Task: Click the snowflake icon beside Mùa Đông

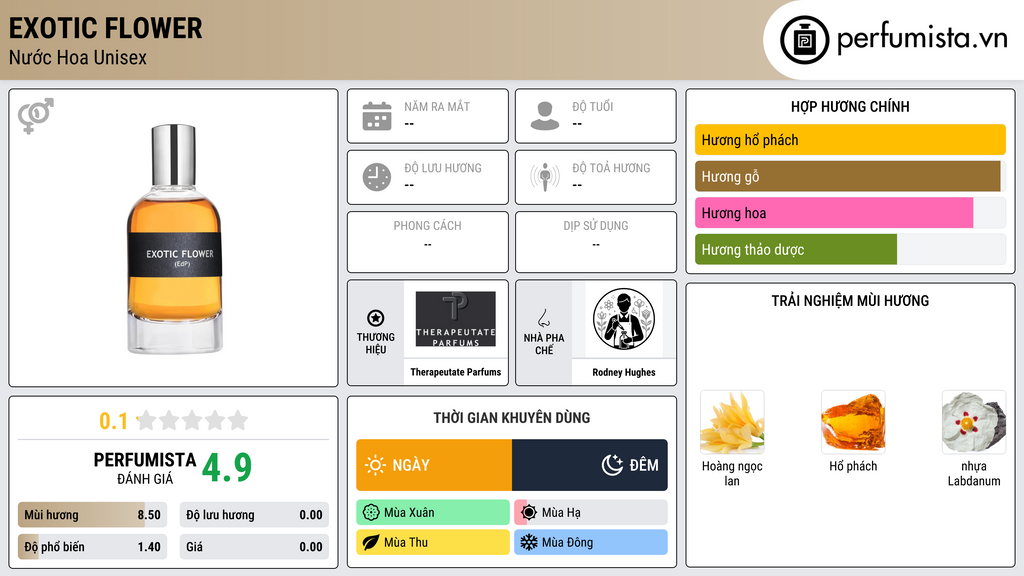Action: (x=529, y=542)
